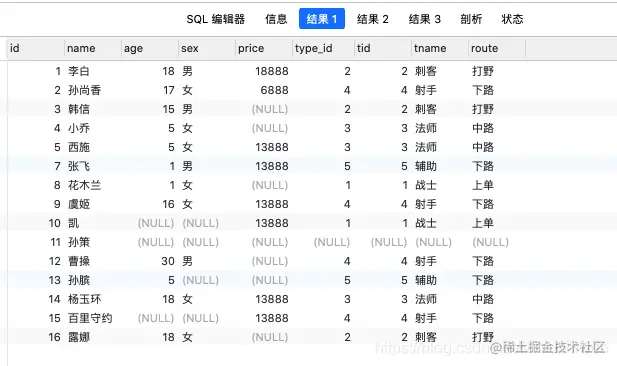Switch to the 状态 tab
617x366 pixels.
[512, 19]
